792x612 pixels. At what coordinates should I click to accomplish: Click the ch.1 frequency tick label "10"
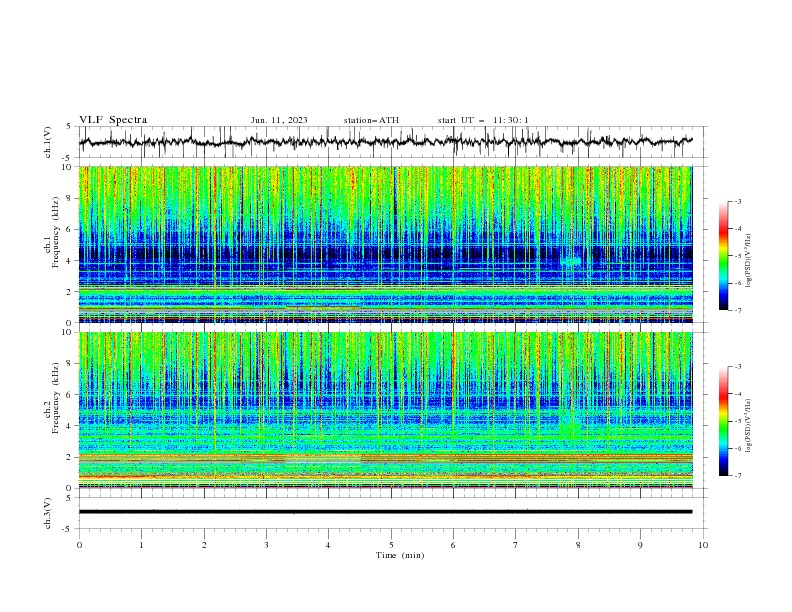coord(68,167)
